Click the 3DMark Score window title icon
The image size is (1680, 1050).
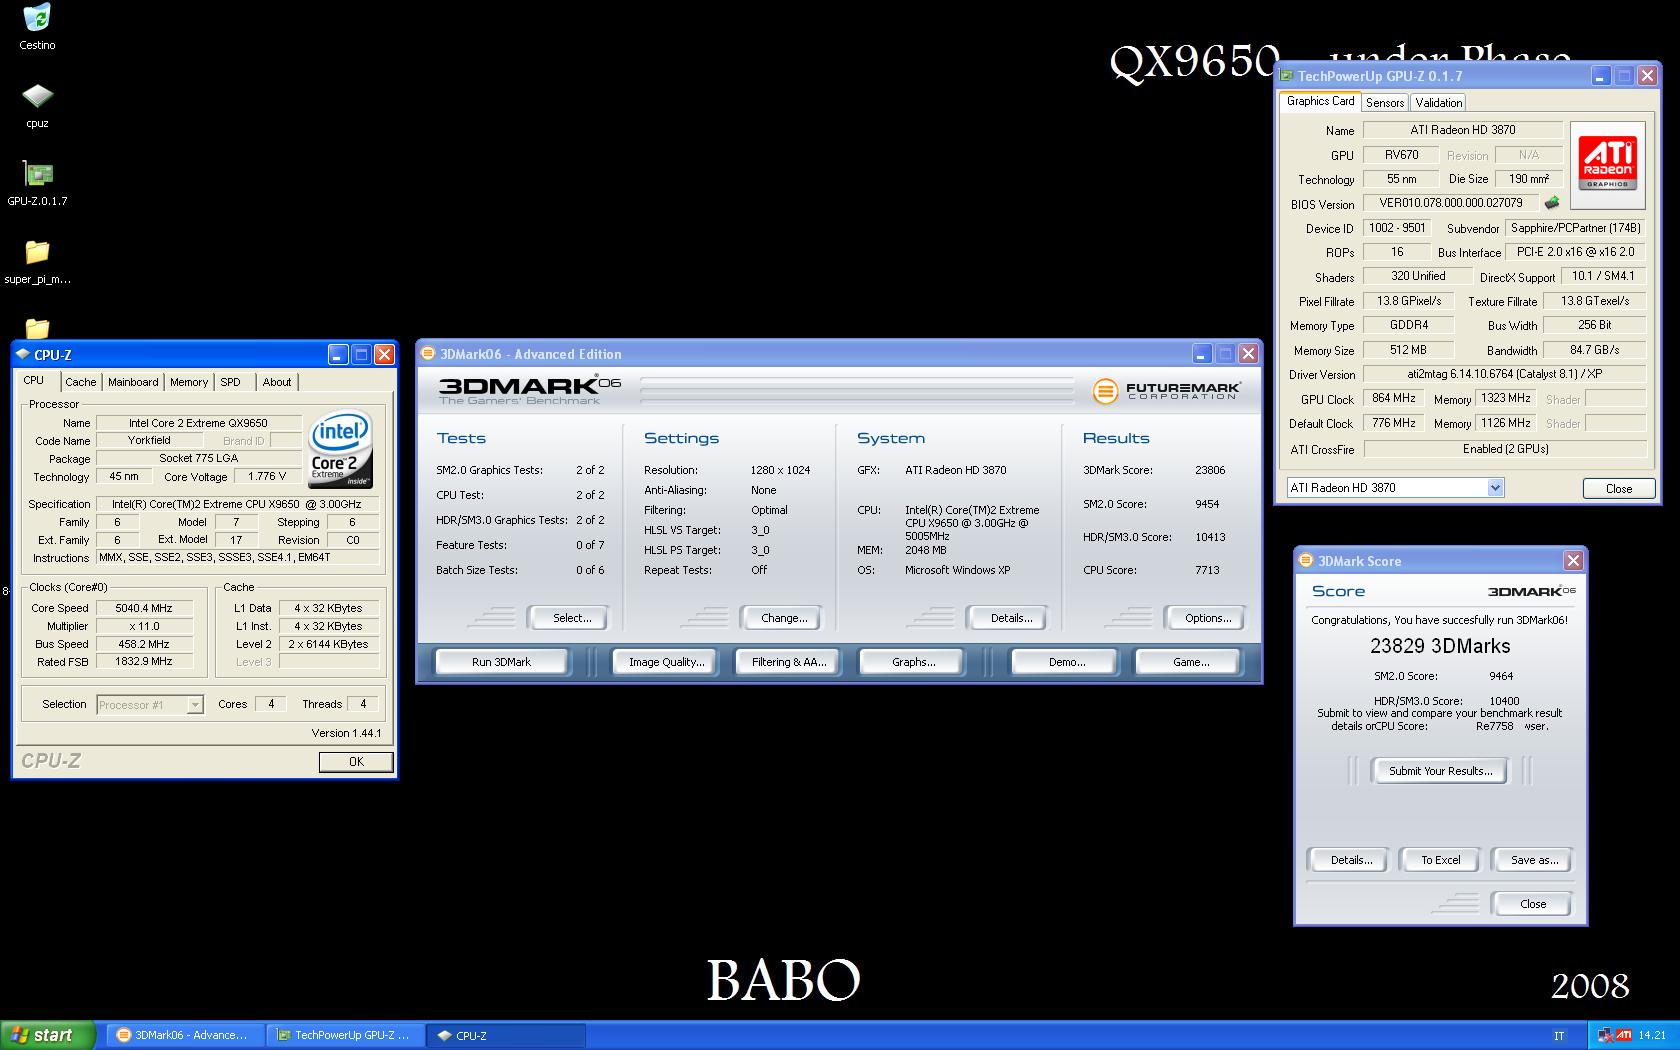(x=1306, y=560)
